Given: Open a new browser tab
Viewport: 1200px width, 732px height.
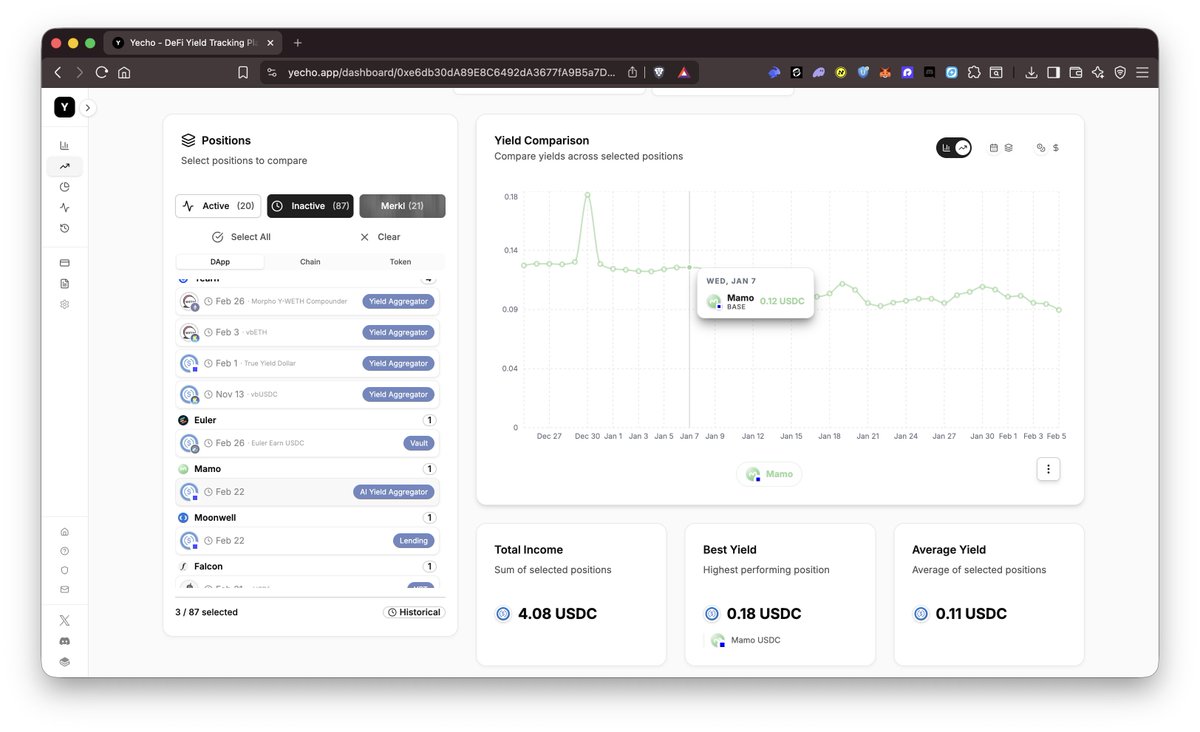Looking at the screenshot, I should tap(297, 43).
